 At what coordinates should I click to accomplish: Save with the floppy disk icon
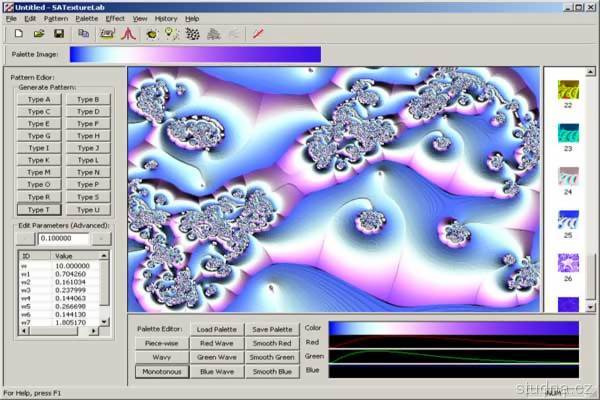click(59, 33)
